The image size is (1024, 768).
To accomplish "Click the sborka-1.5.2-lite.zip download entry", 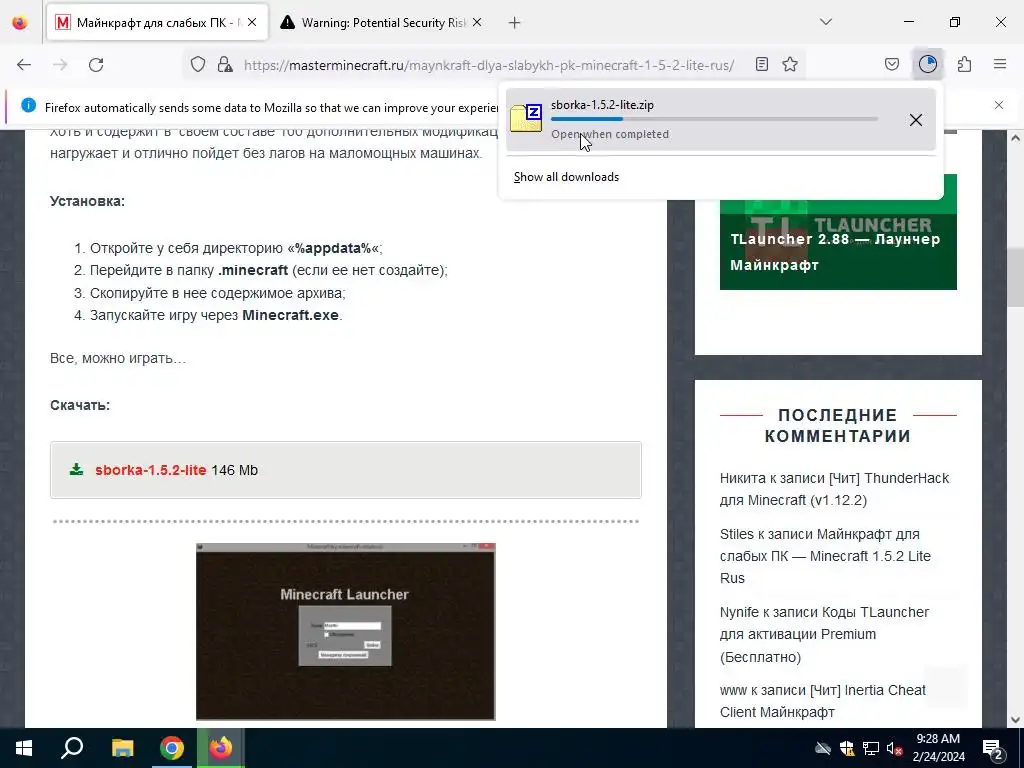I will pyautogui.click(x=720, y=120).
